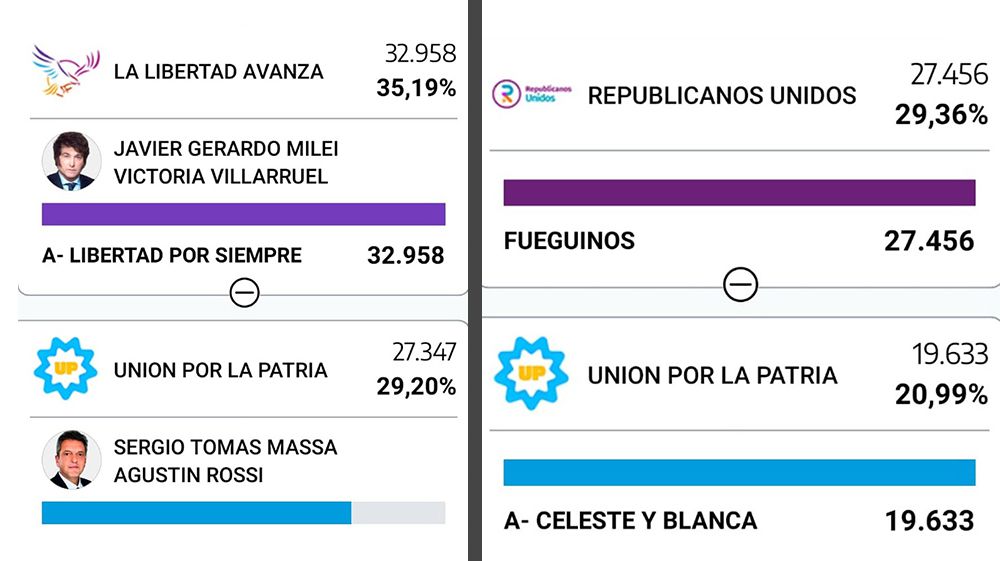The image size is (1000, 561).
Task: Click Javier Milei's candidate photo
Action: pos(71,161)
